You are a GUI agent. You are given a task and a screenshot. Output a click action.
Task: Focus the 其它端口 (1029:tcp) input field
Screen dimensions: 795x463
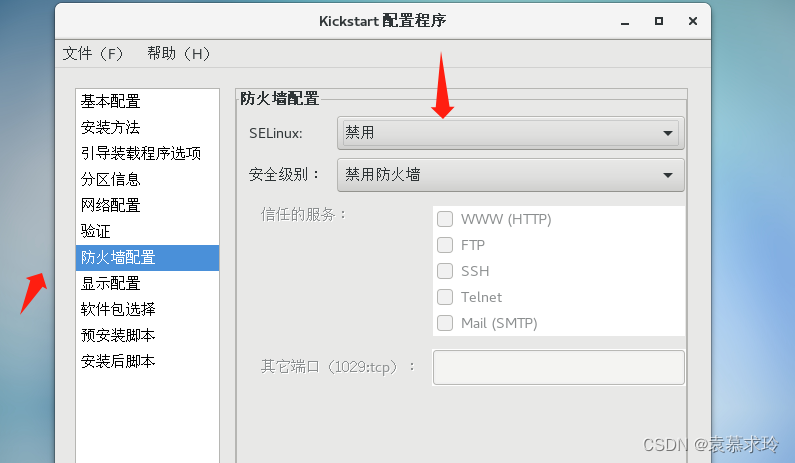pyautogui.click(x=559, y=367)
